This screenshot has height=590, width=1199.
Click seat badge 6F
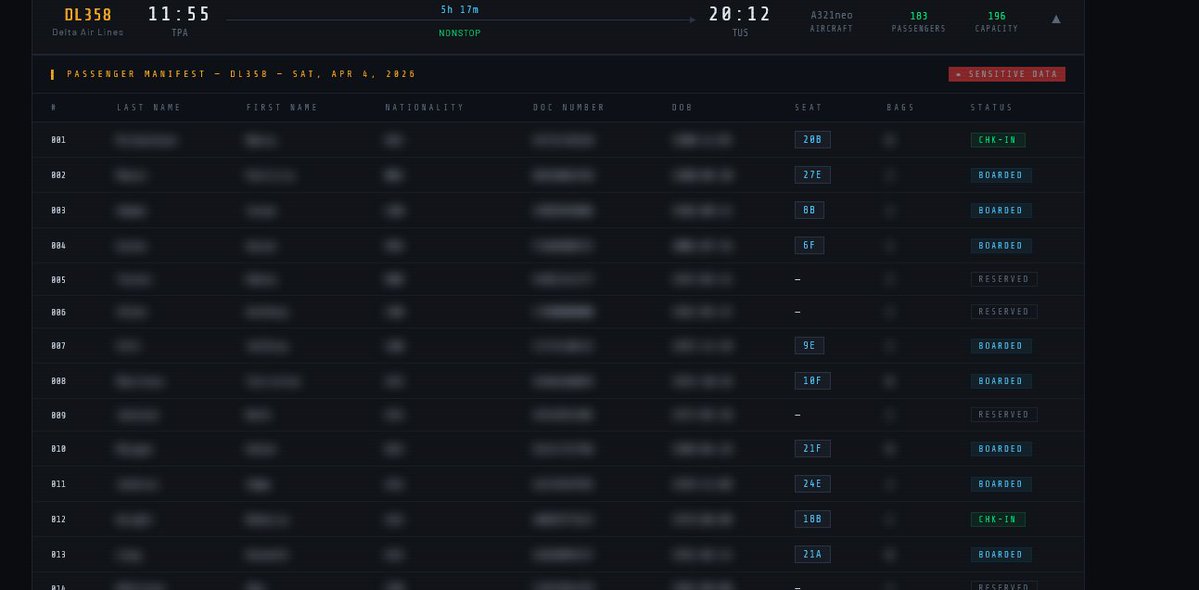click(809, 245)
